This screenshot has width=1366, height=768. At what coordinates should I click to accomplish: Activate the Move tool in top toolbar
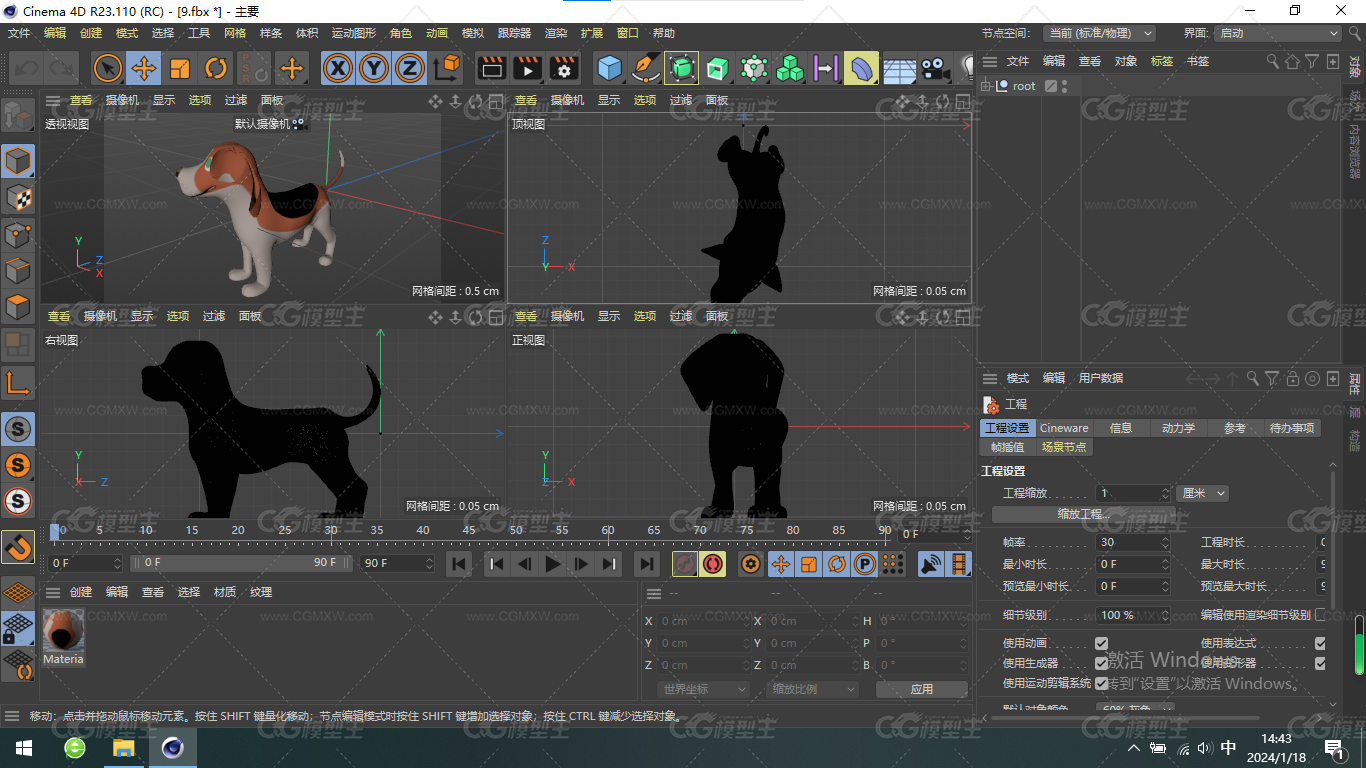click(144, 68)
